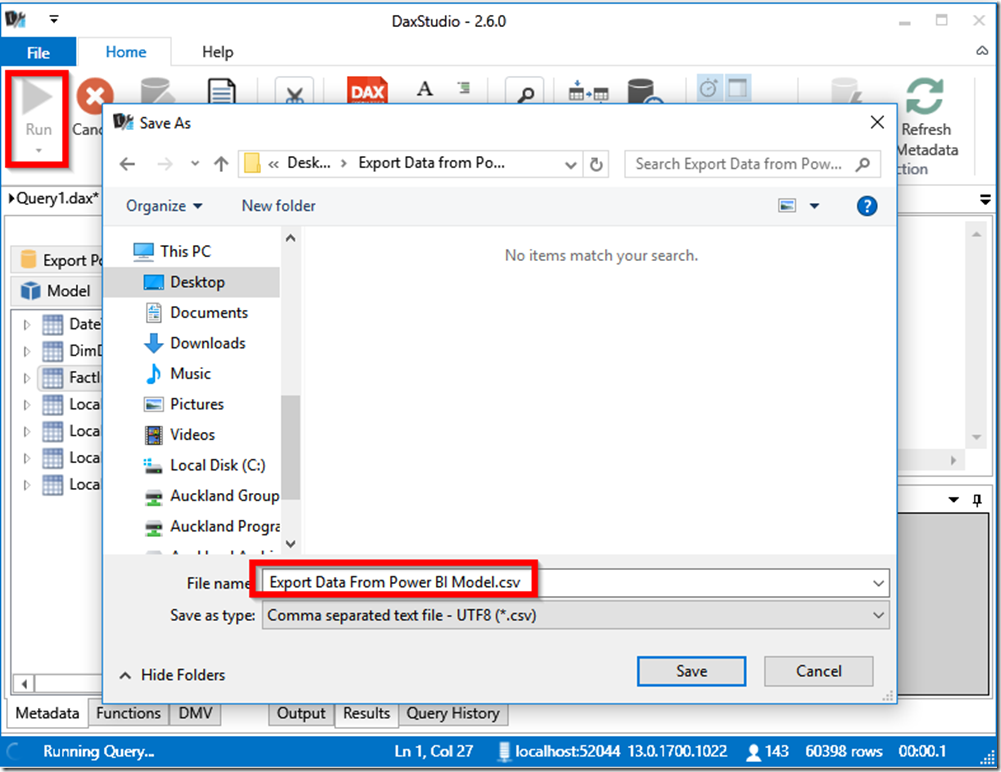Screen dimensions: 1001x772
Task: Close the Save As dialog
Action: point(877,122)
